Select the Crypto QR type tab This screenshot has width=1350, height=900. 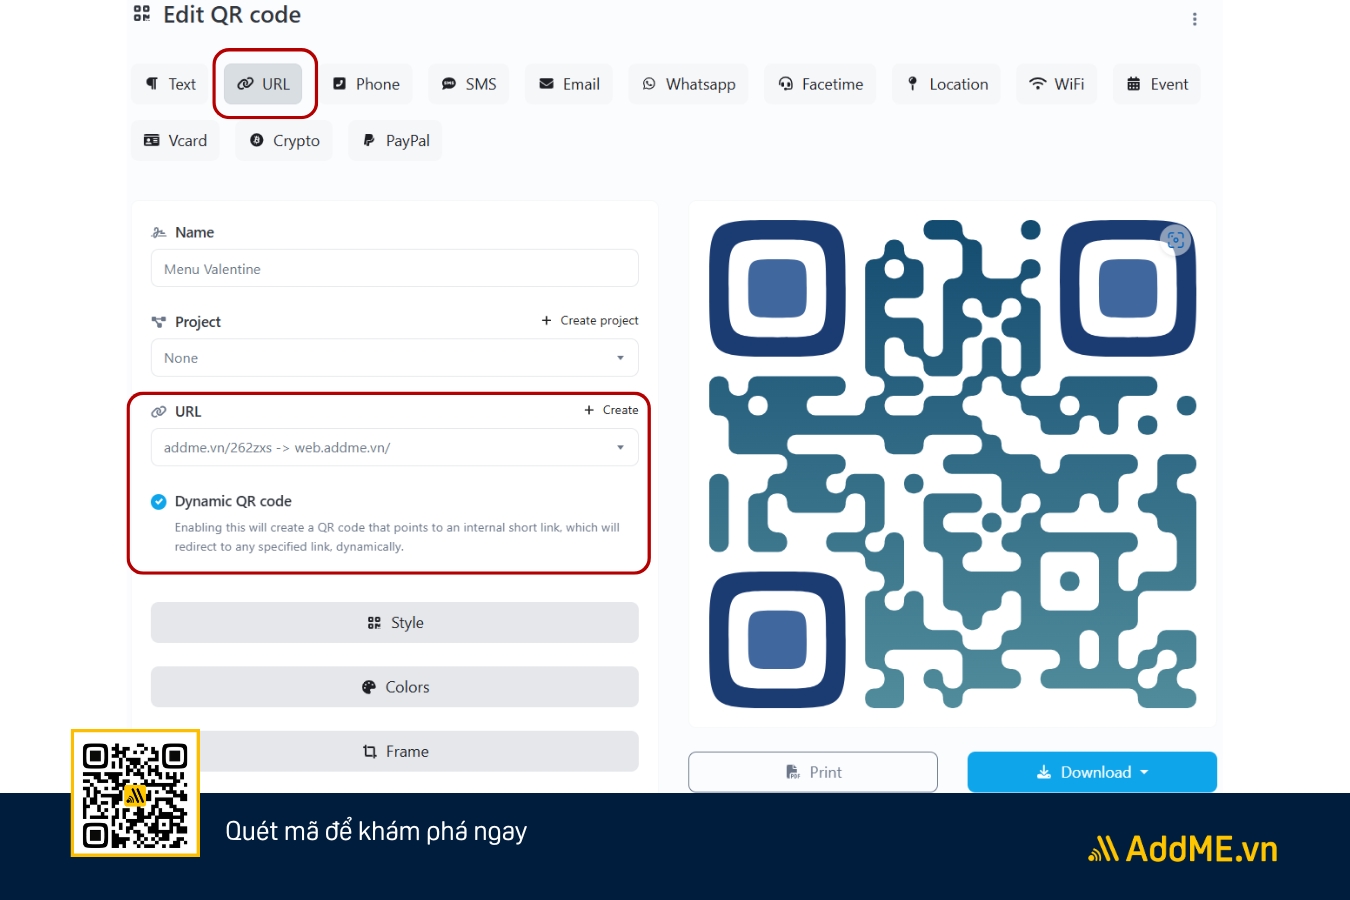tap(284, 140)
